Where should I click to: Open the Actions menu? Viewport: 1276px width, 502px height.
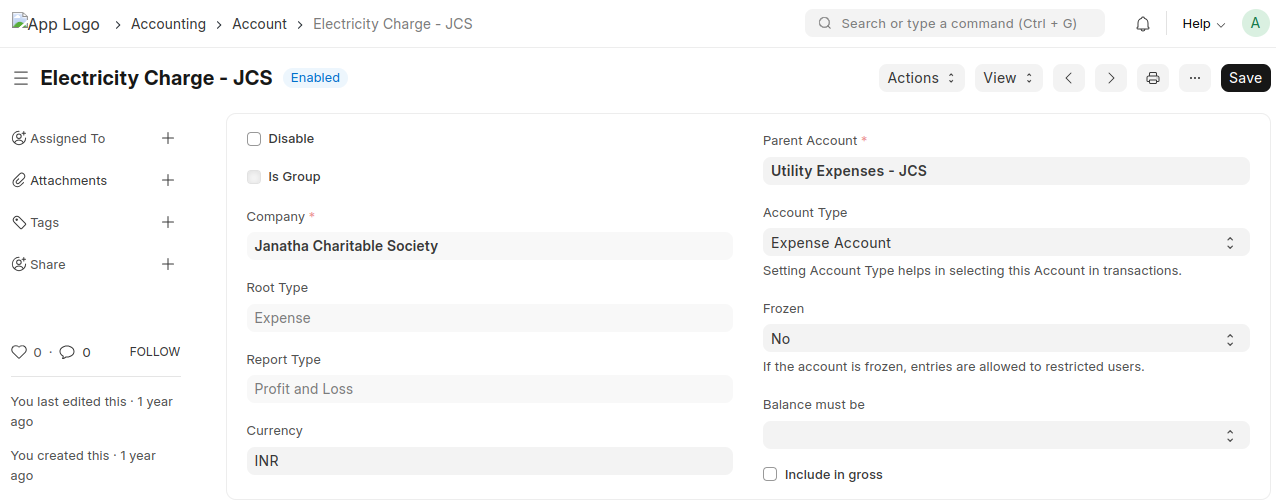click(x=921, y=78)
